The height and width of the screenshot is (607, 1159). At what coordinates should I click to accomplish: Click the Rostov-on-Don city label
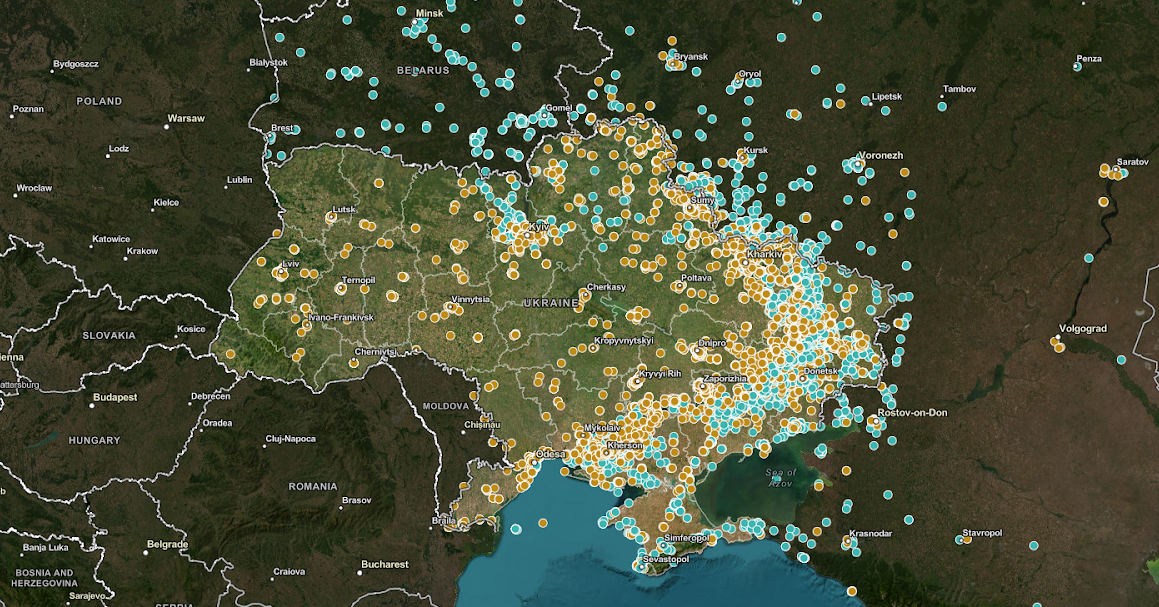[912, 410]
